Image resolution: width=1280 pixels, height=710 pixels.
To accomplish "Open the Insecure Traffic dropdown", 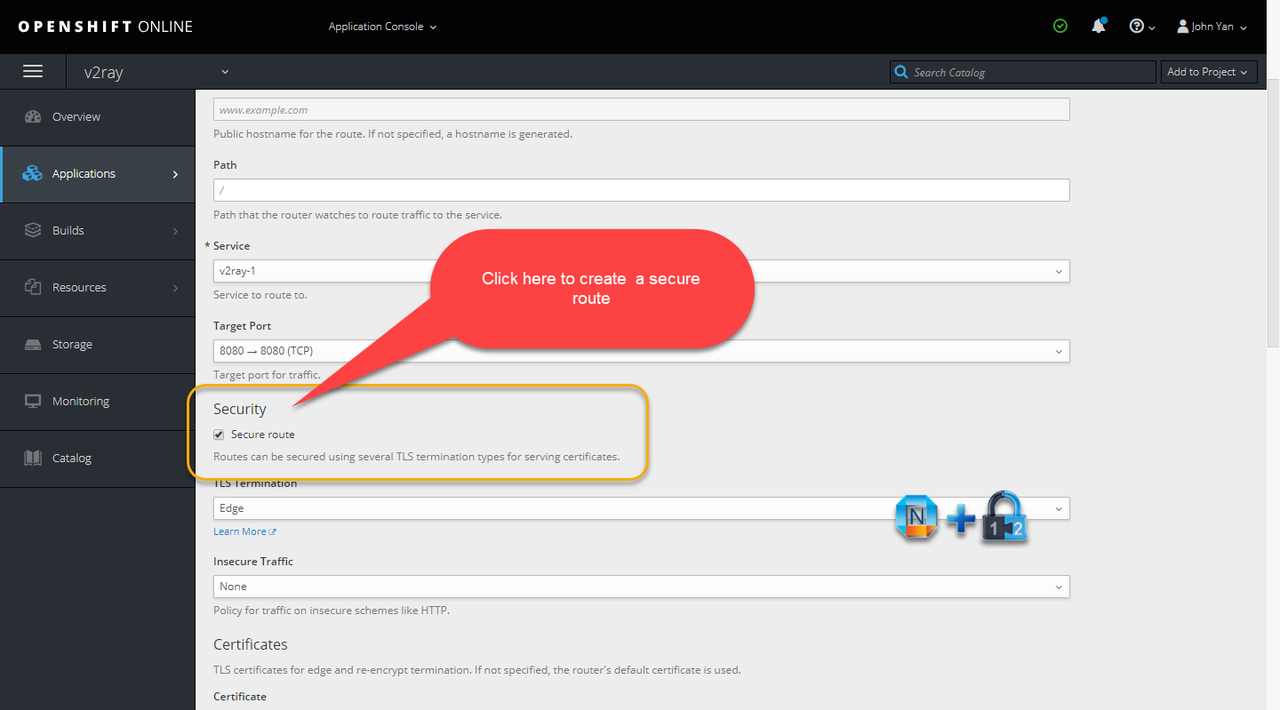I will pyautogui.click(x=641, y=587).
